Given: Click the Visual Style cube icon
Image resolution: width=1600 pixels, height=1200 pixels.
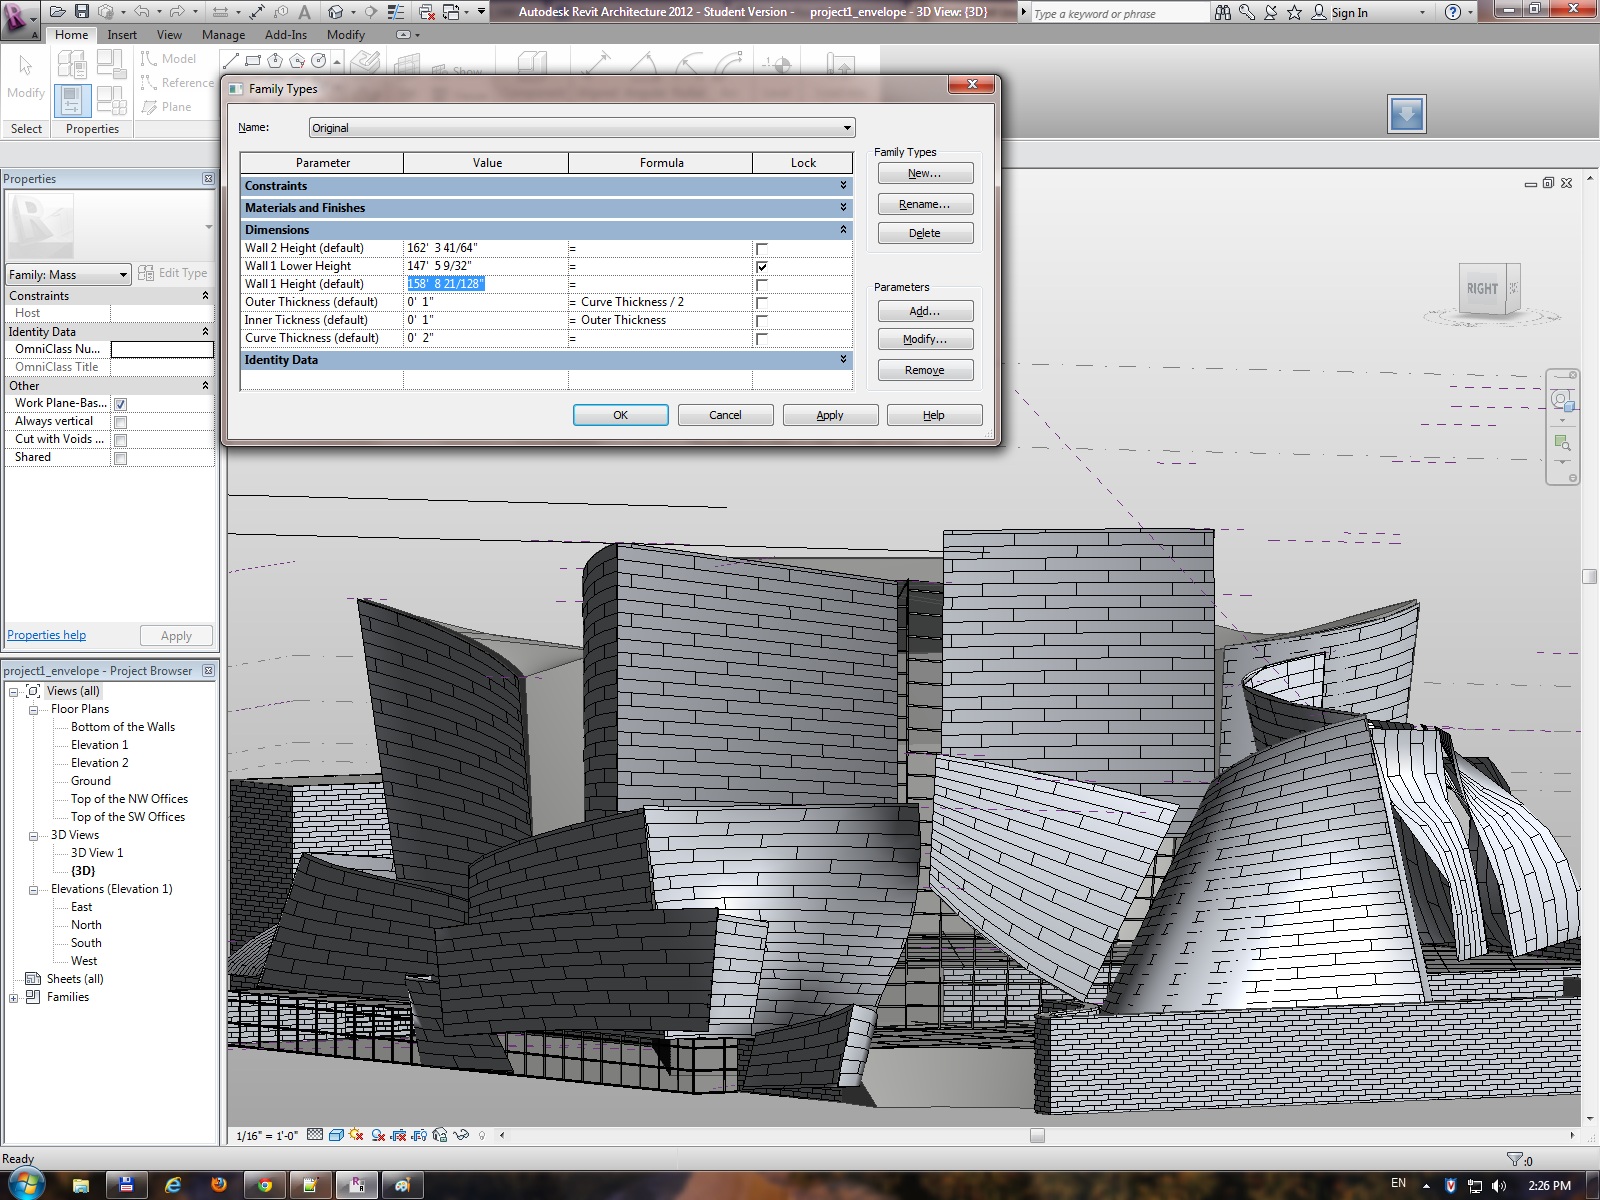Looking at the screenshot, I should click(336, 1135).
